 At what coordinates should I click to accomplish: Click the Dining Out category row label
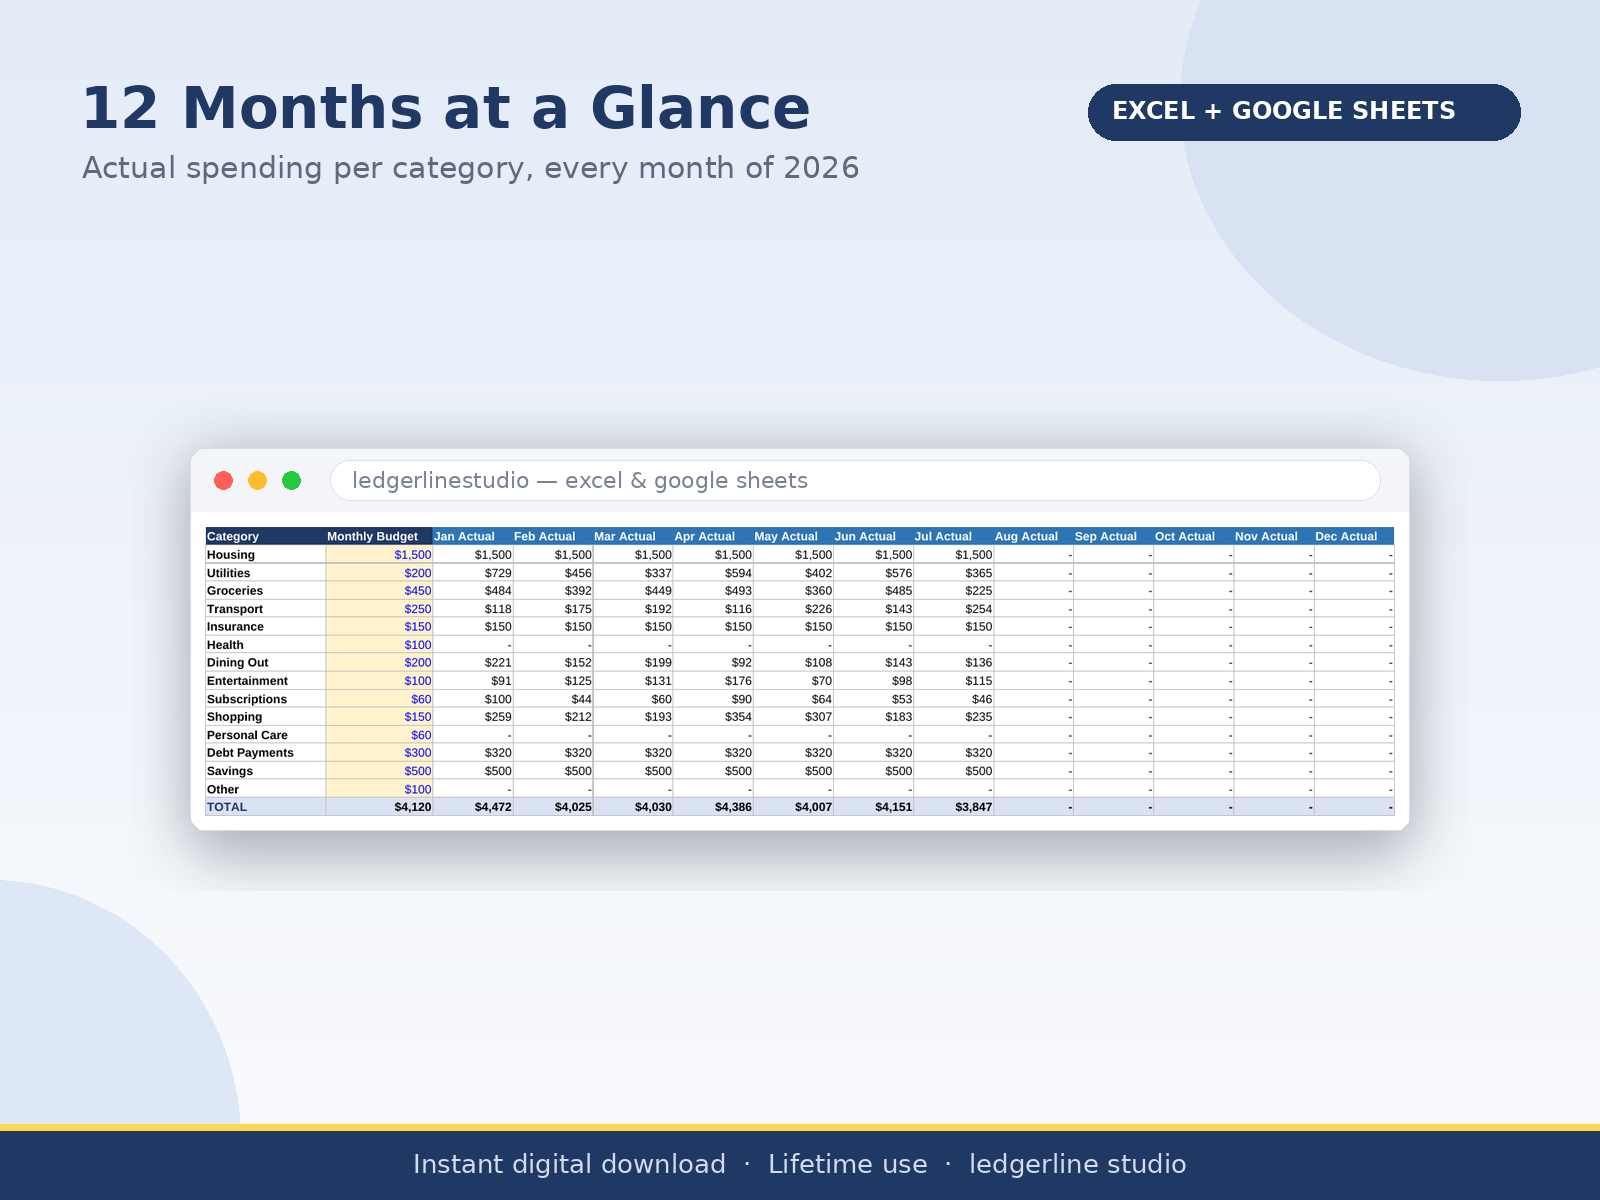point(265,663)
